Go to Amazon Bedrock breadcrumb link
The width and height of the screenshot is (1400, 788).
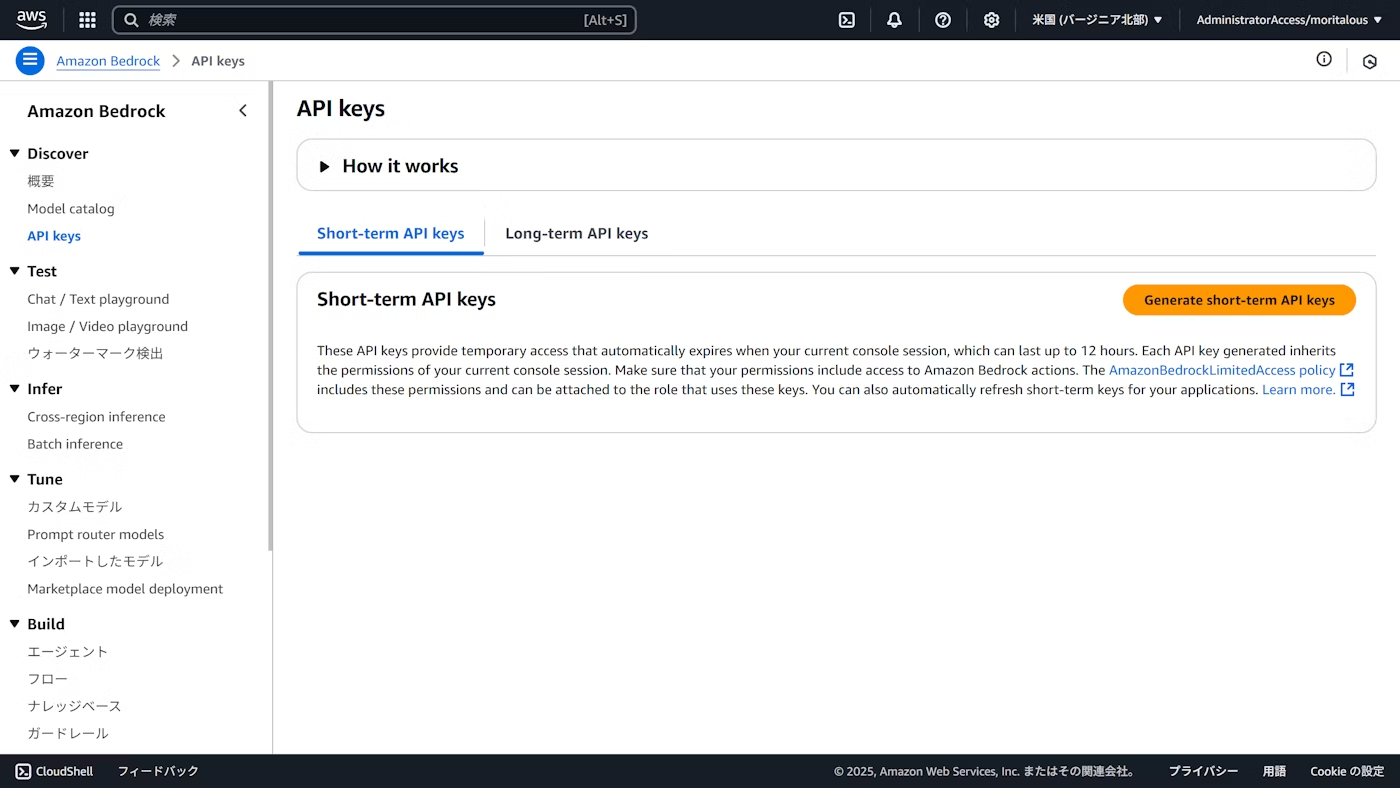108,61
